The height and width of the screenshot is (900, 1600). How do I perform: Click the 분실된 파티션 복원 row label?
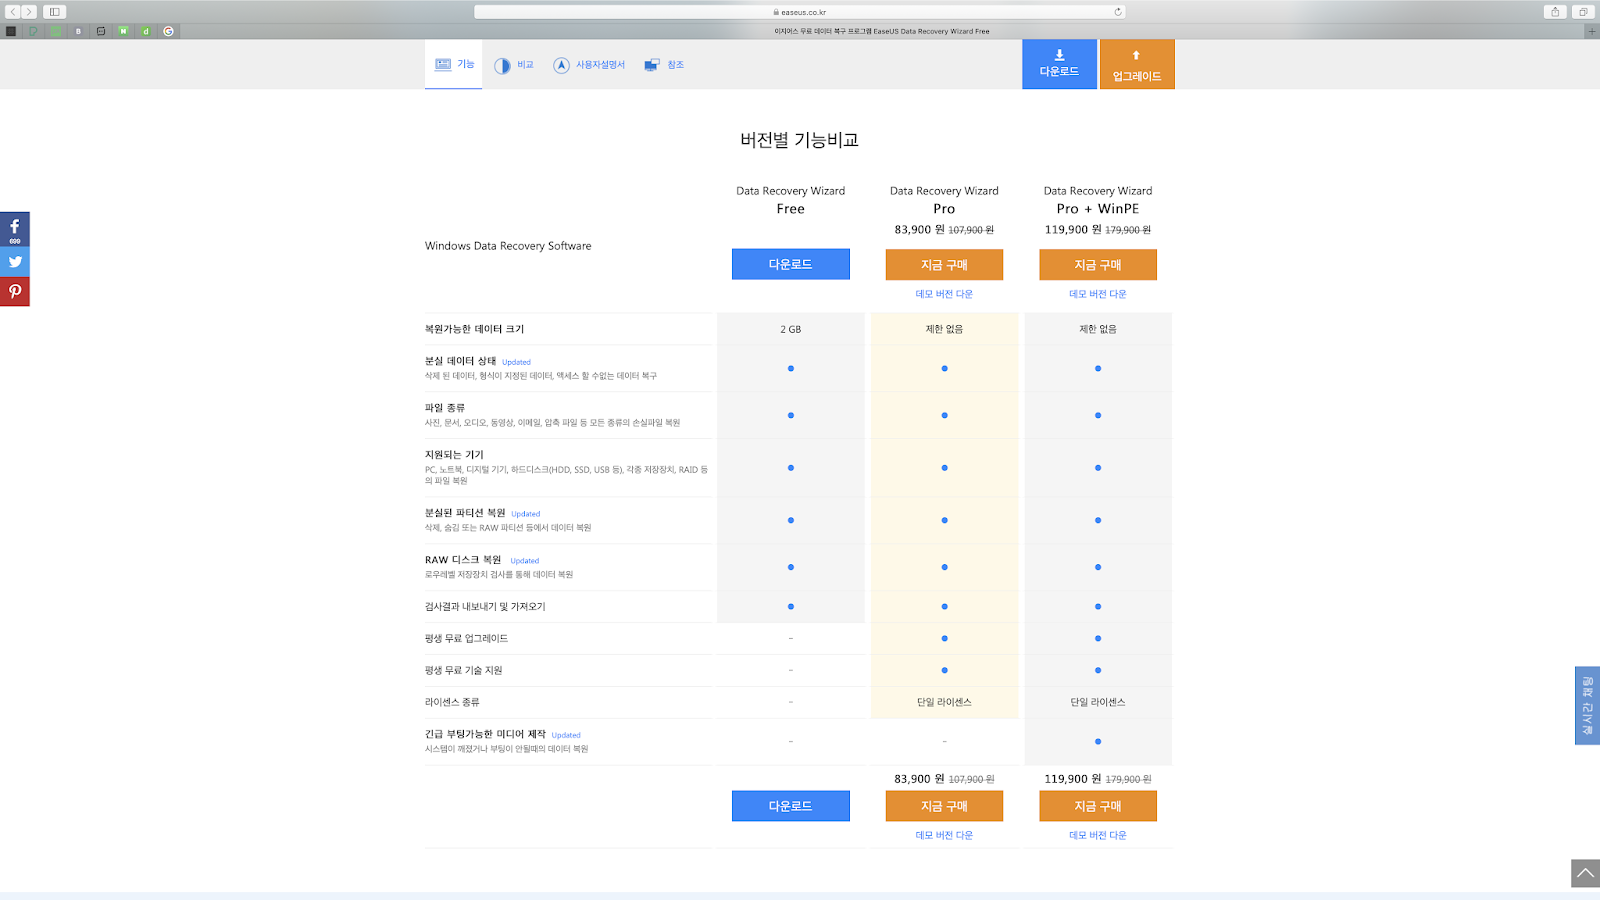(465, 513)
